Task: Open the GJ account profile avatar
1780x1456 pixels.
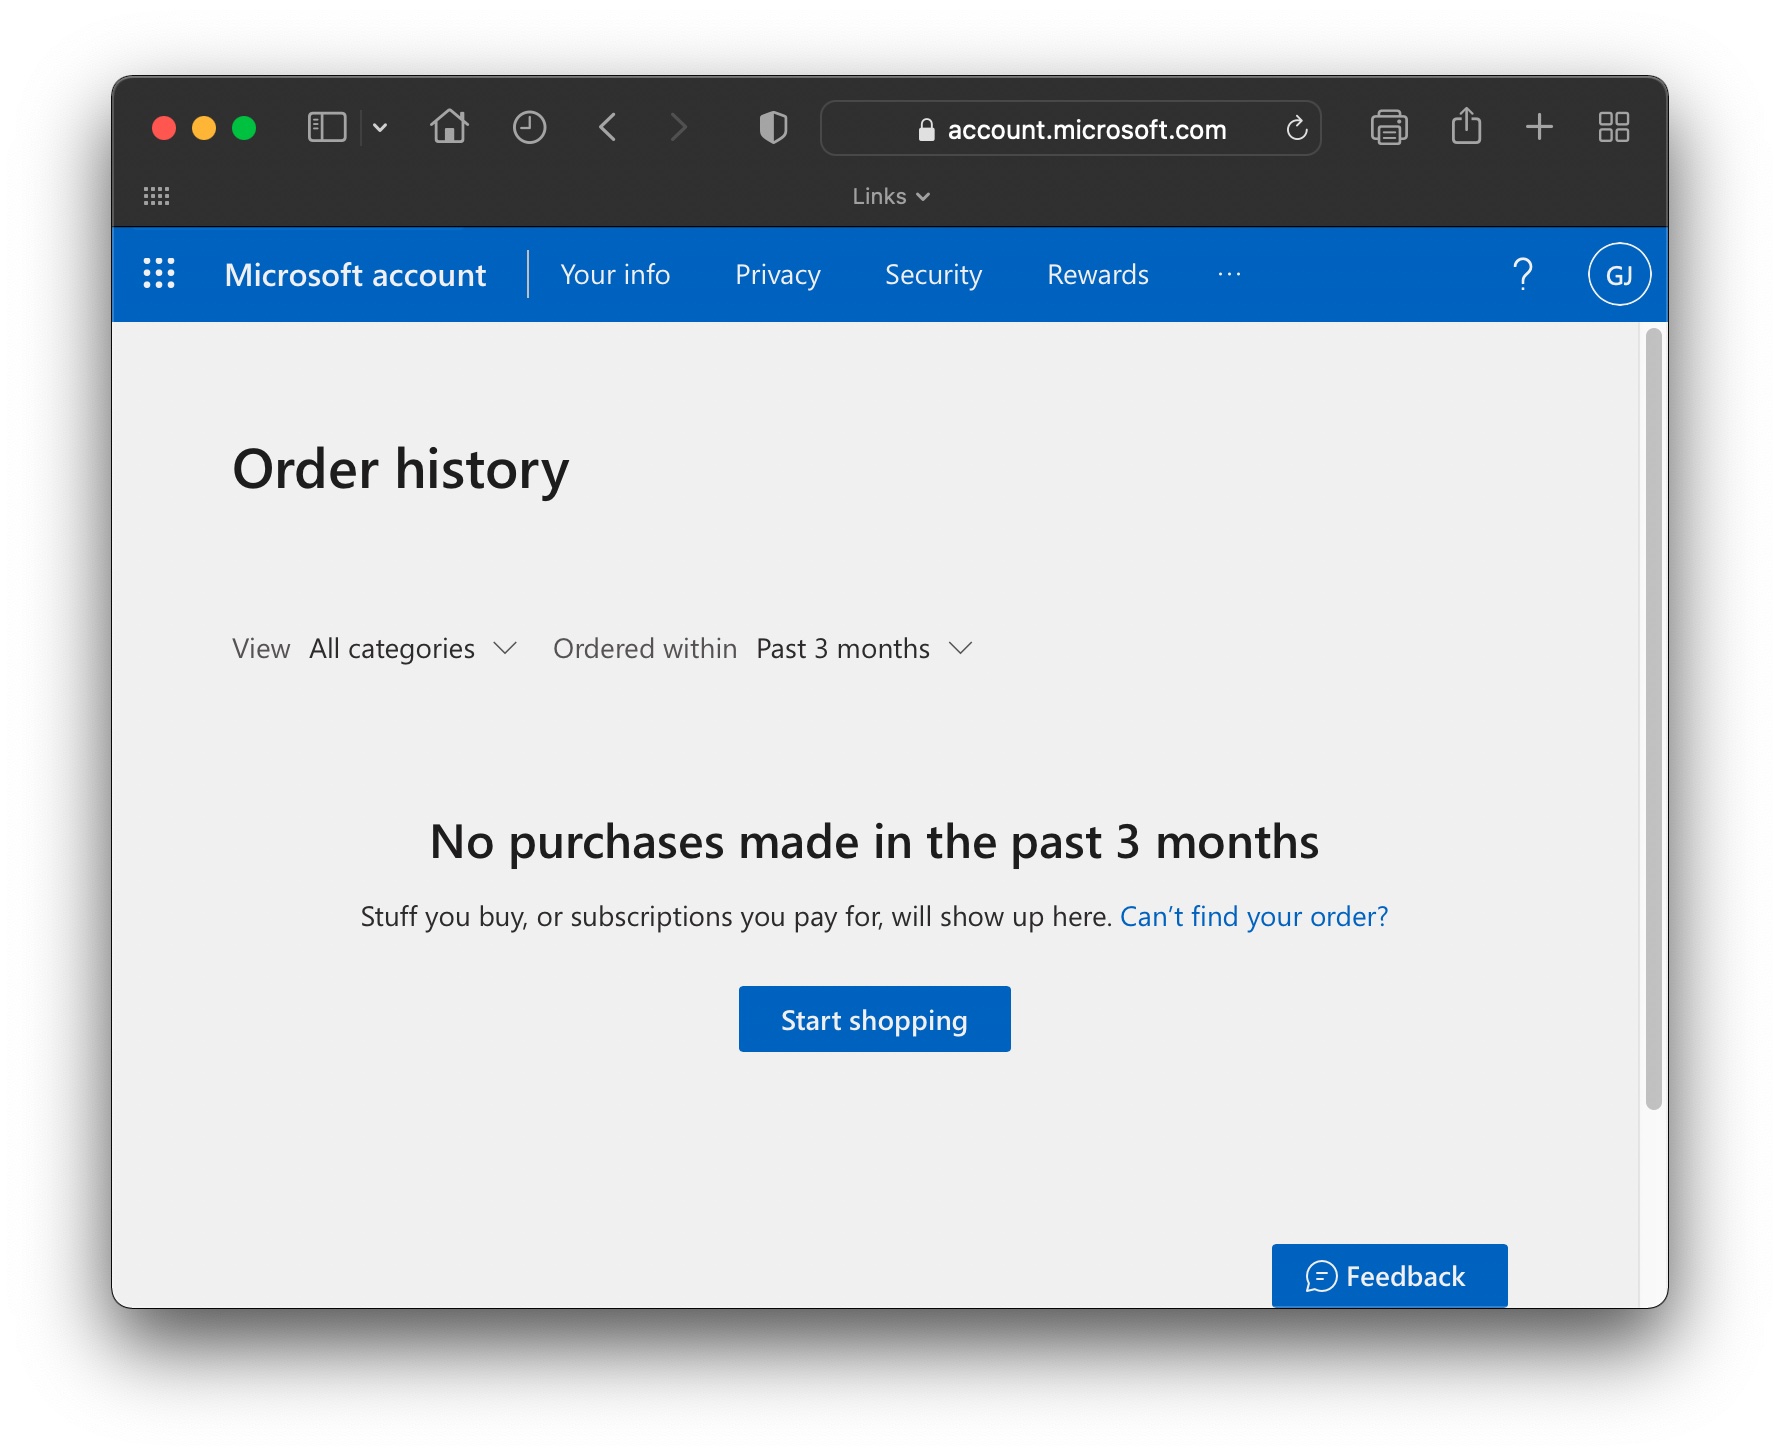Action: pos(1617,274)
